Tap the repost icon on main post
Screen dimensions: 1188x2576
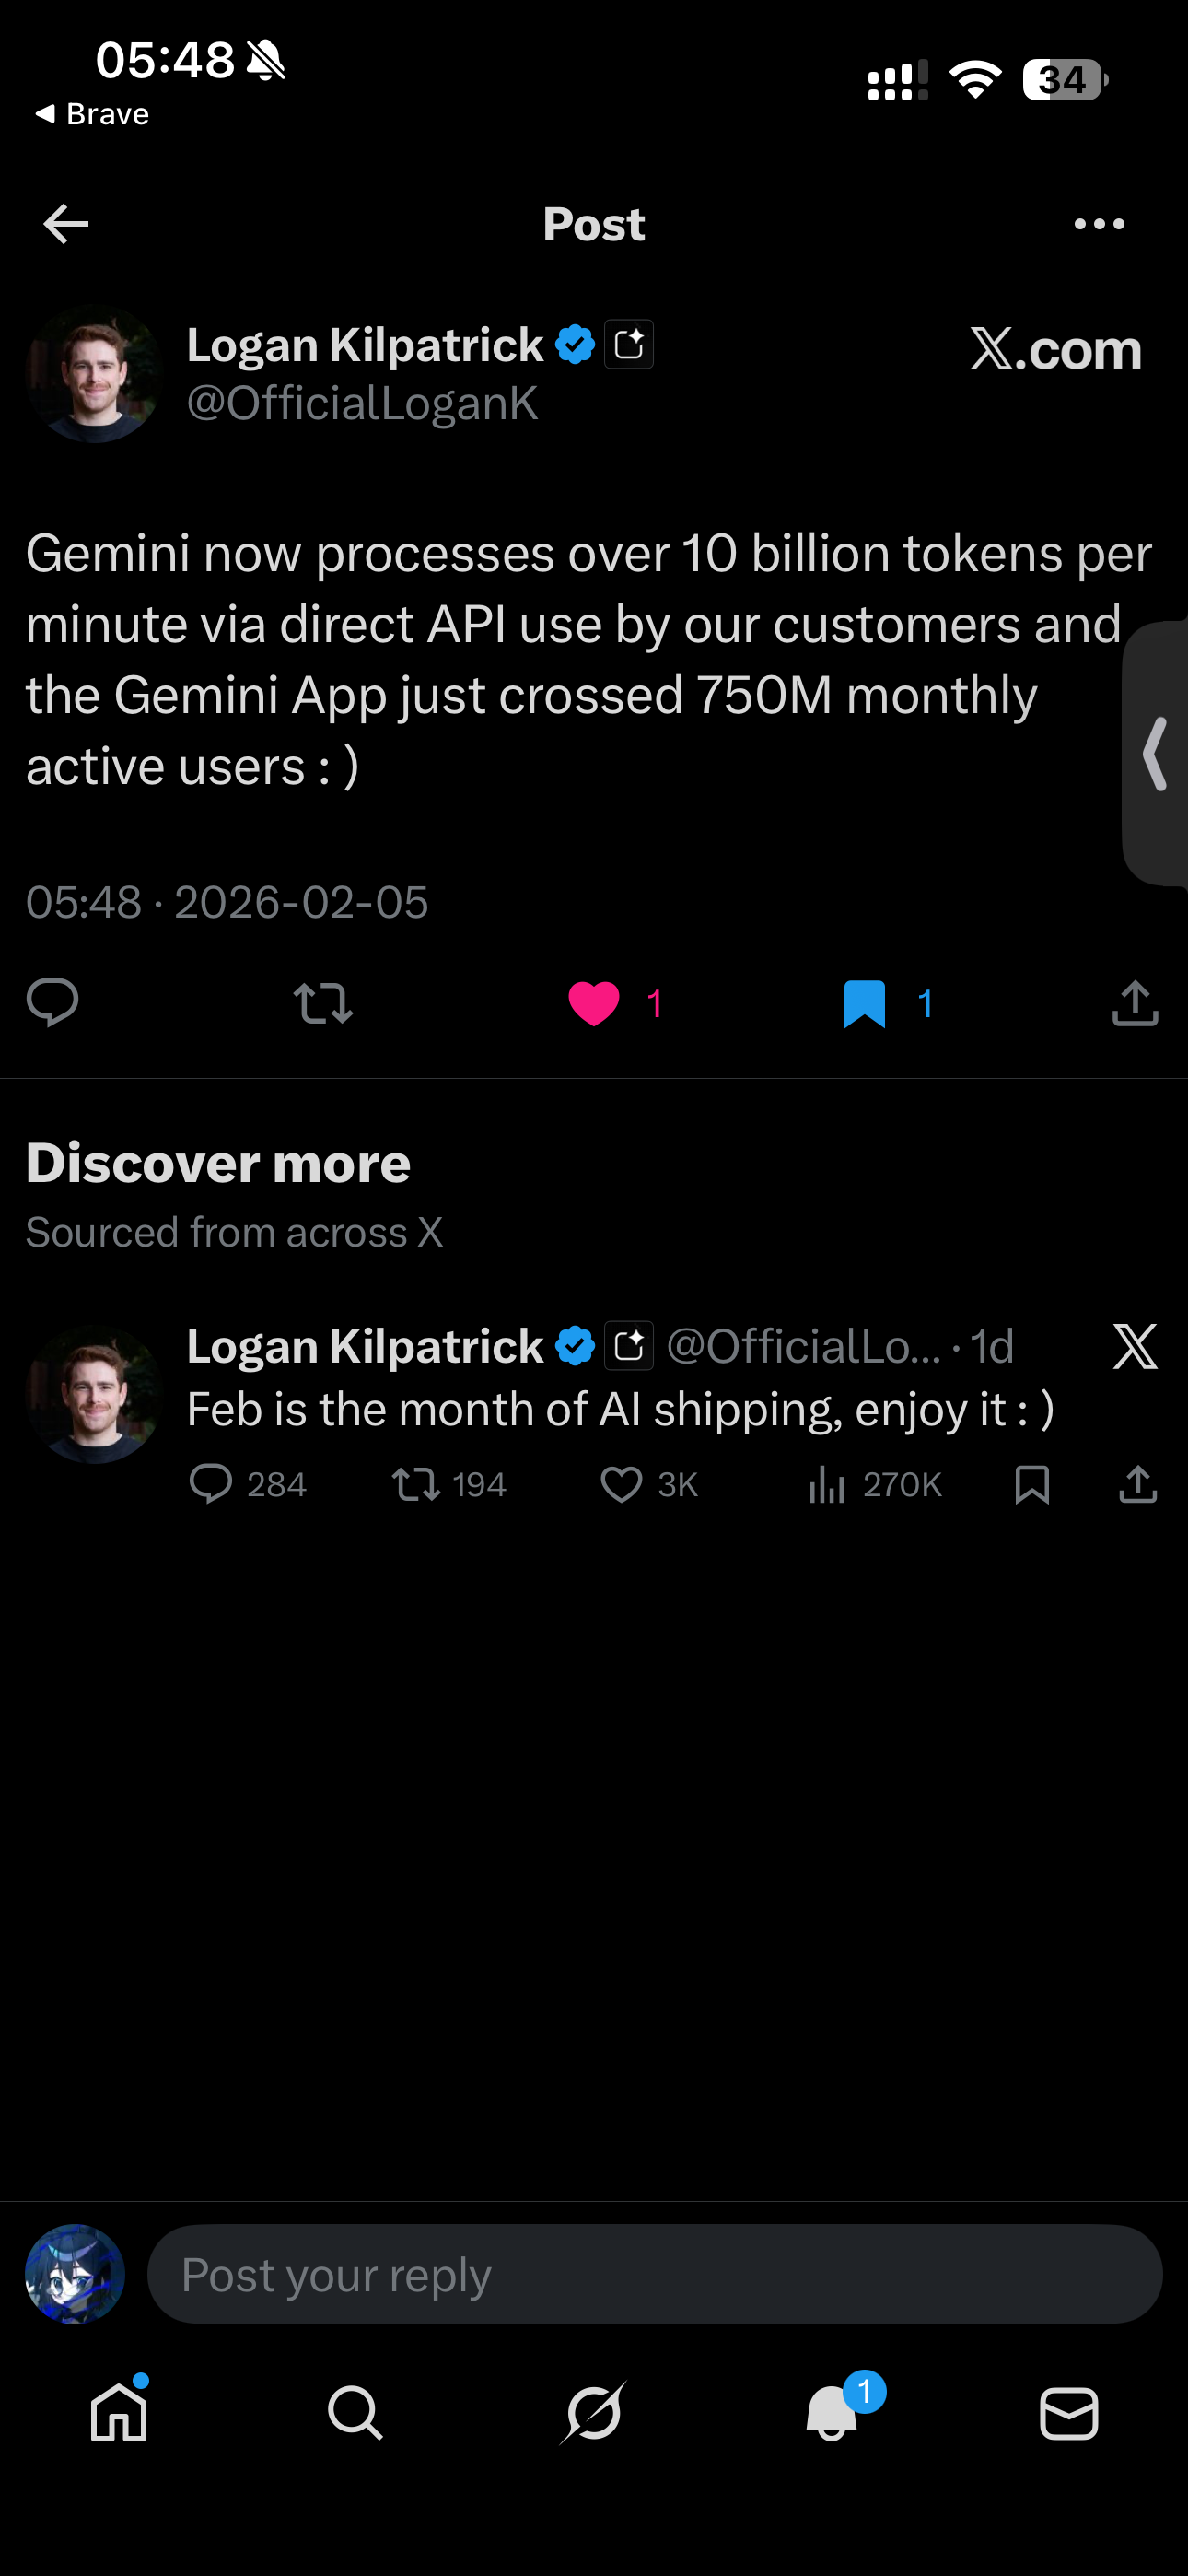pos(323,1003)
